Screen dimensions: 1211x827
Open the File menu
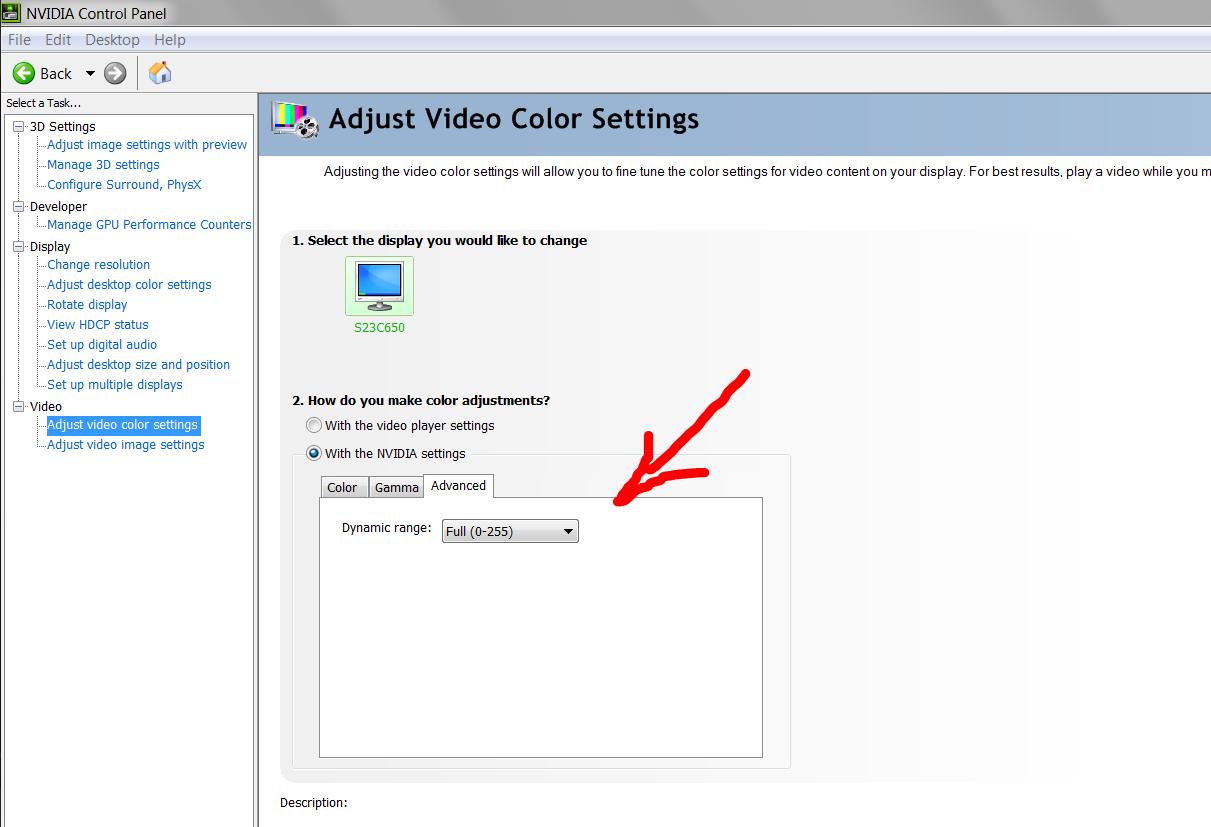[19, 40]
